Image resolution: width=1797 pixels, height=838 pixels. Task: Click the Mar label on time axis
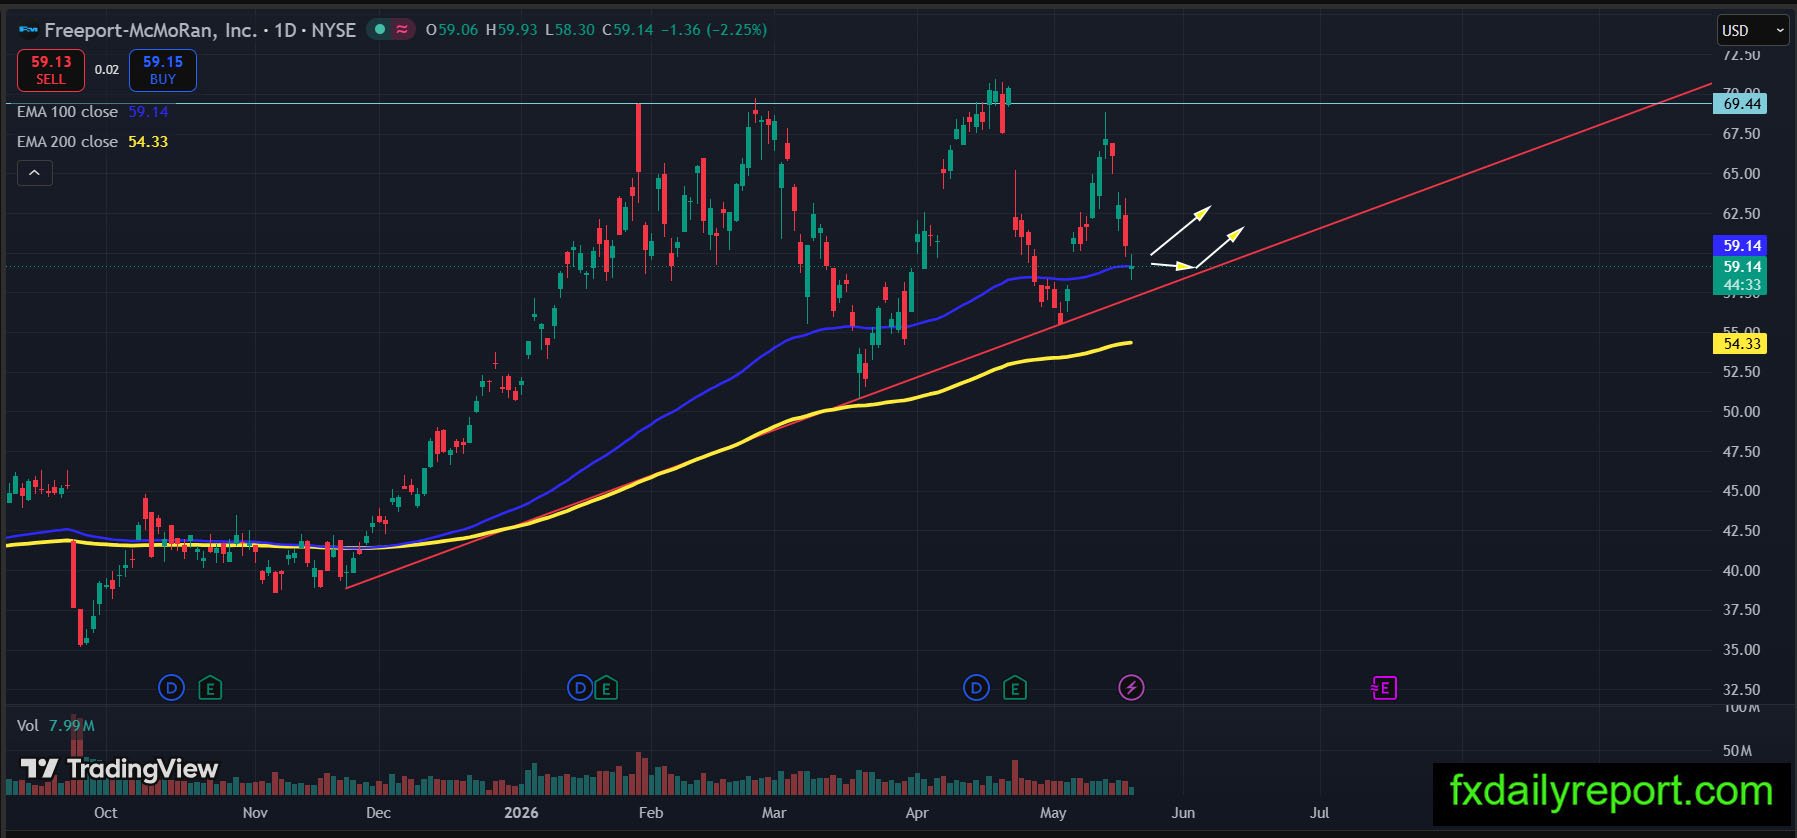click(x=774, y=813)
